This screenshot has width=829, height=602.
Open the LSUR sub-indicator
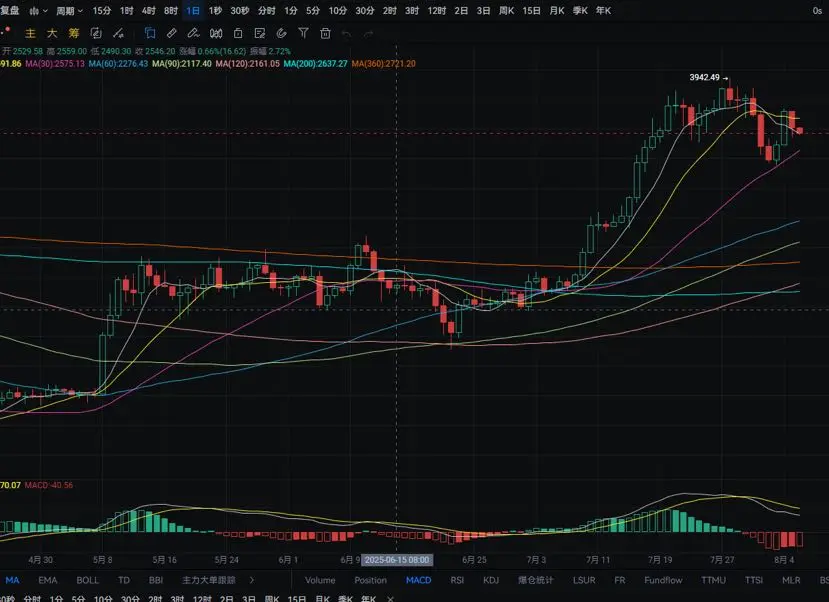(584, 580)
